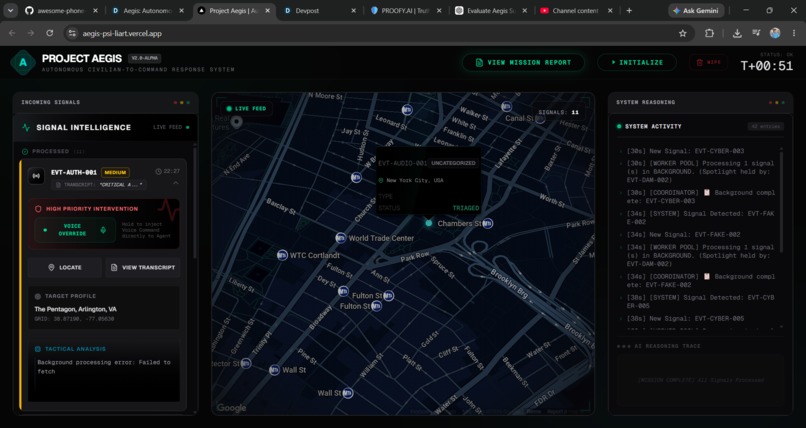Click the UNCATEGORIZED badge in map popup
The height and width of the screenshot is (428, 806).
coord(453,163)
